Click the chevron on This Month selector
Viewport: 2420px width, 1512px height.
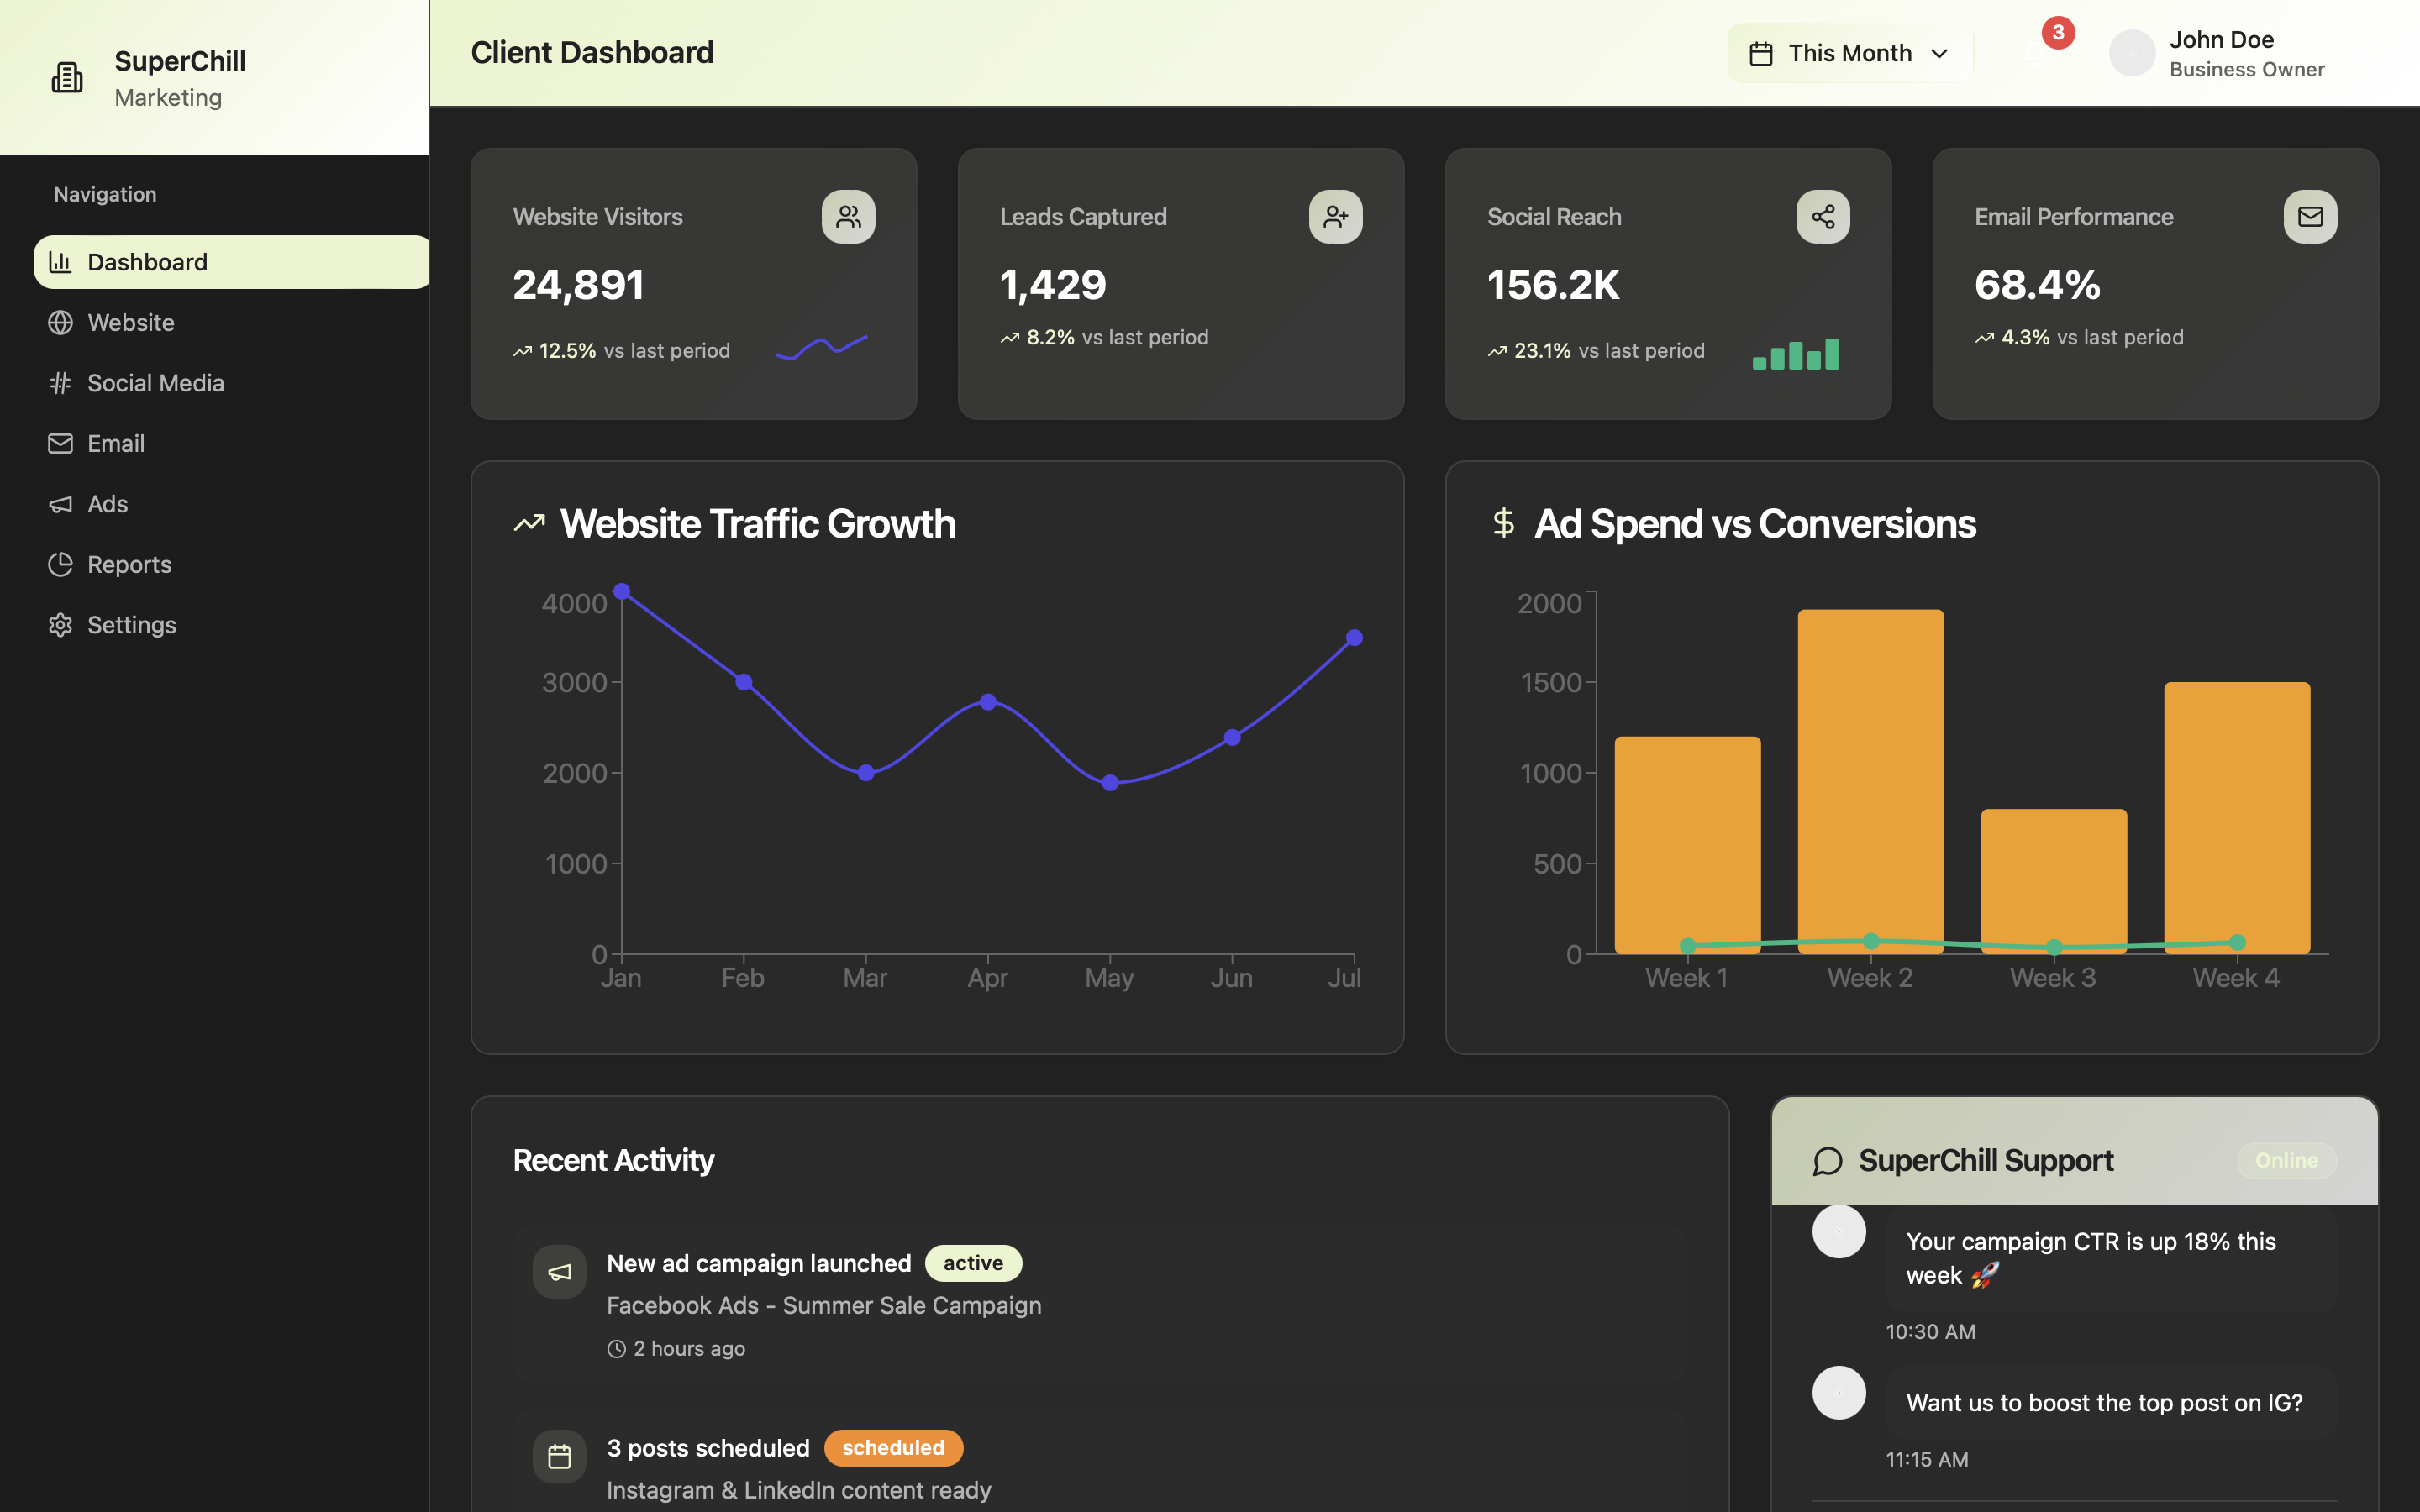[x=1939, y=53]
